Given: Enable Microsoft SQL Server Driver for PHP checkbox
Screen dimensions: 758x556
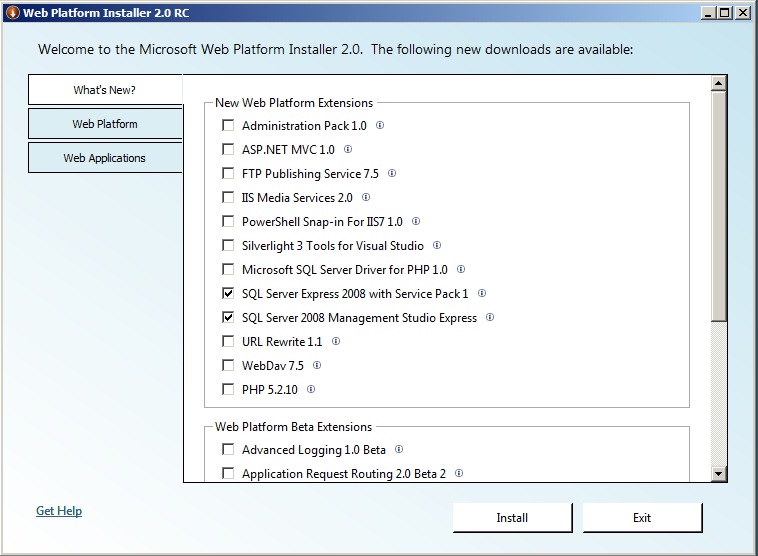Looking at the screenshot, I should tap(228, 269).
